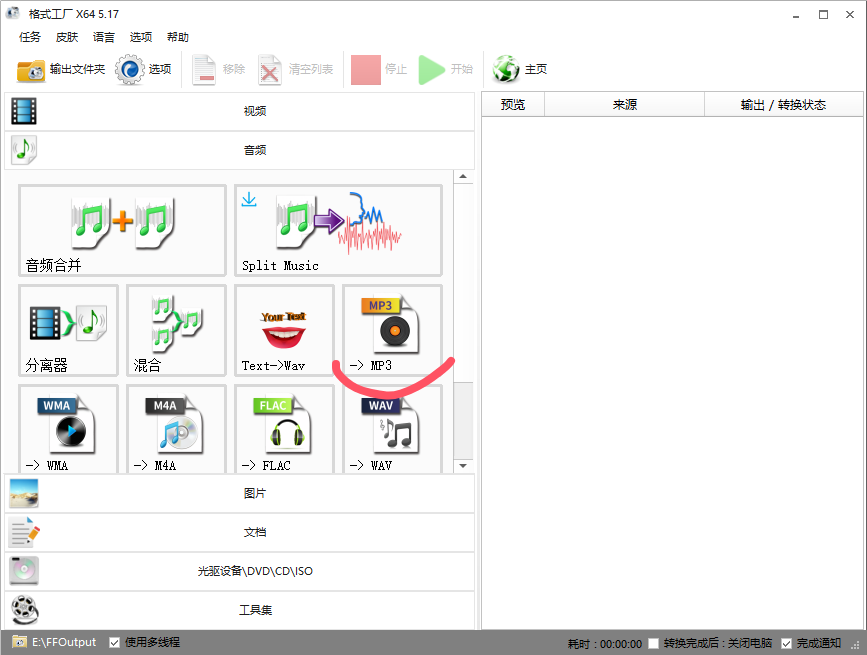
Task: Open the 音频合并 audio joiner tool
Action: click(x=122, y=230)
